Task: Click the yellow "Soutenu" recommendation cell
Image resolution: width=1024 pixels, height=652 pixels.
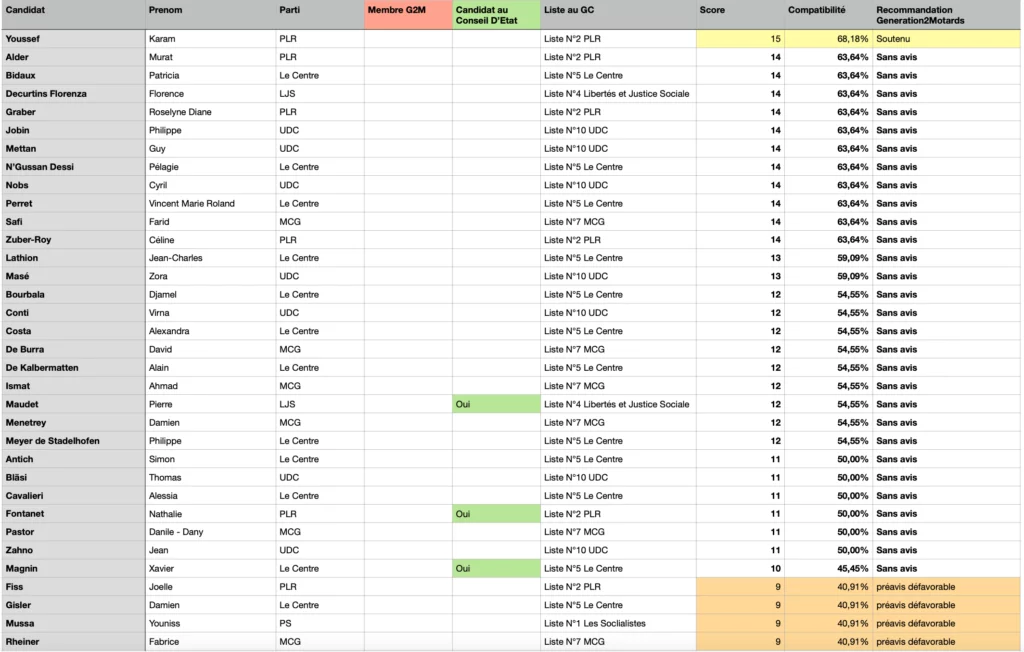Action: (946, 39)
